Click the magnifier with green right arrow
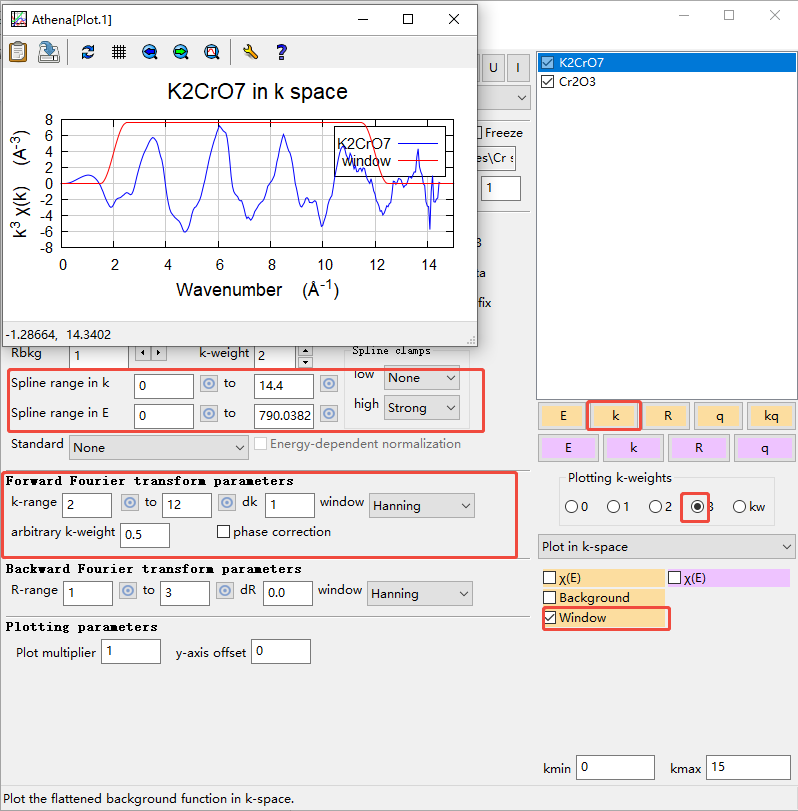The height and width of the screenshot is (811, 798). pyautogui.click(x=180, y=52)
